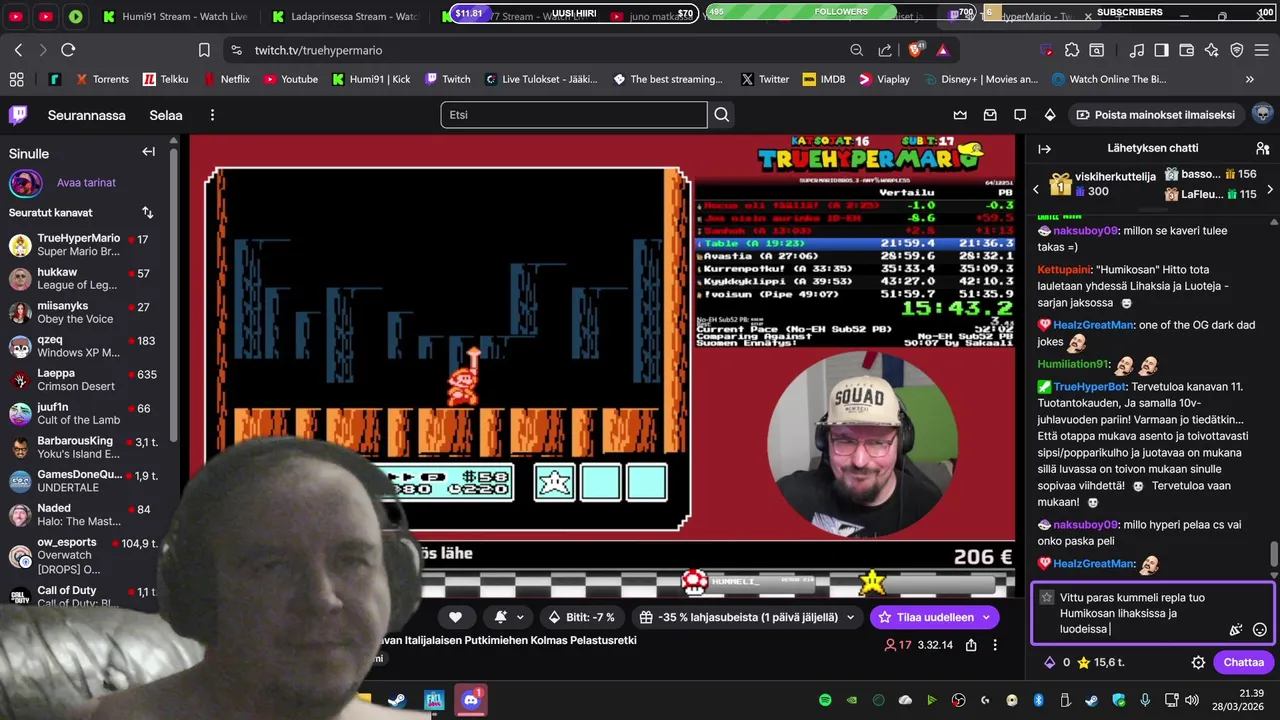Viewport: 1280px width, 720px height.
Task: Click the Chattaa send button
Action: tap(1243, 662)
